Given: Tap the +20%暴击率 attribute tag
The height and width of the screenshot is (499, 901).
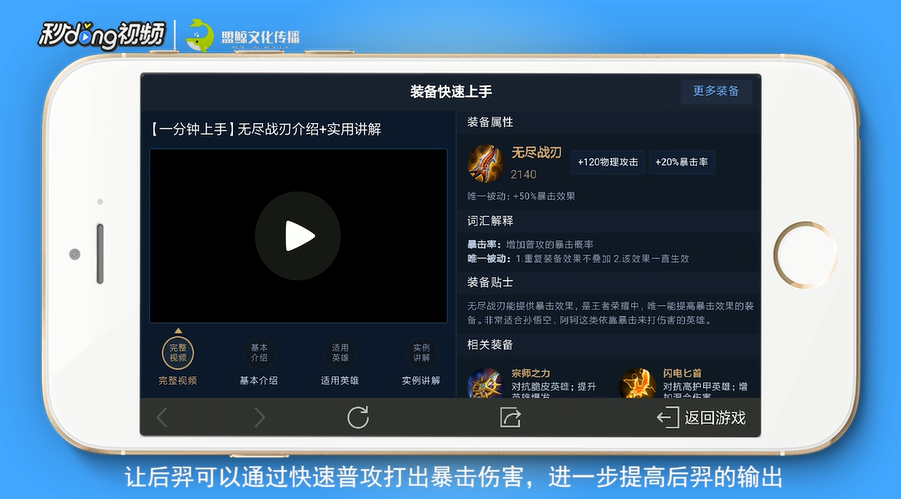Looking at the screenshot, I should coord(681,162).
